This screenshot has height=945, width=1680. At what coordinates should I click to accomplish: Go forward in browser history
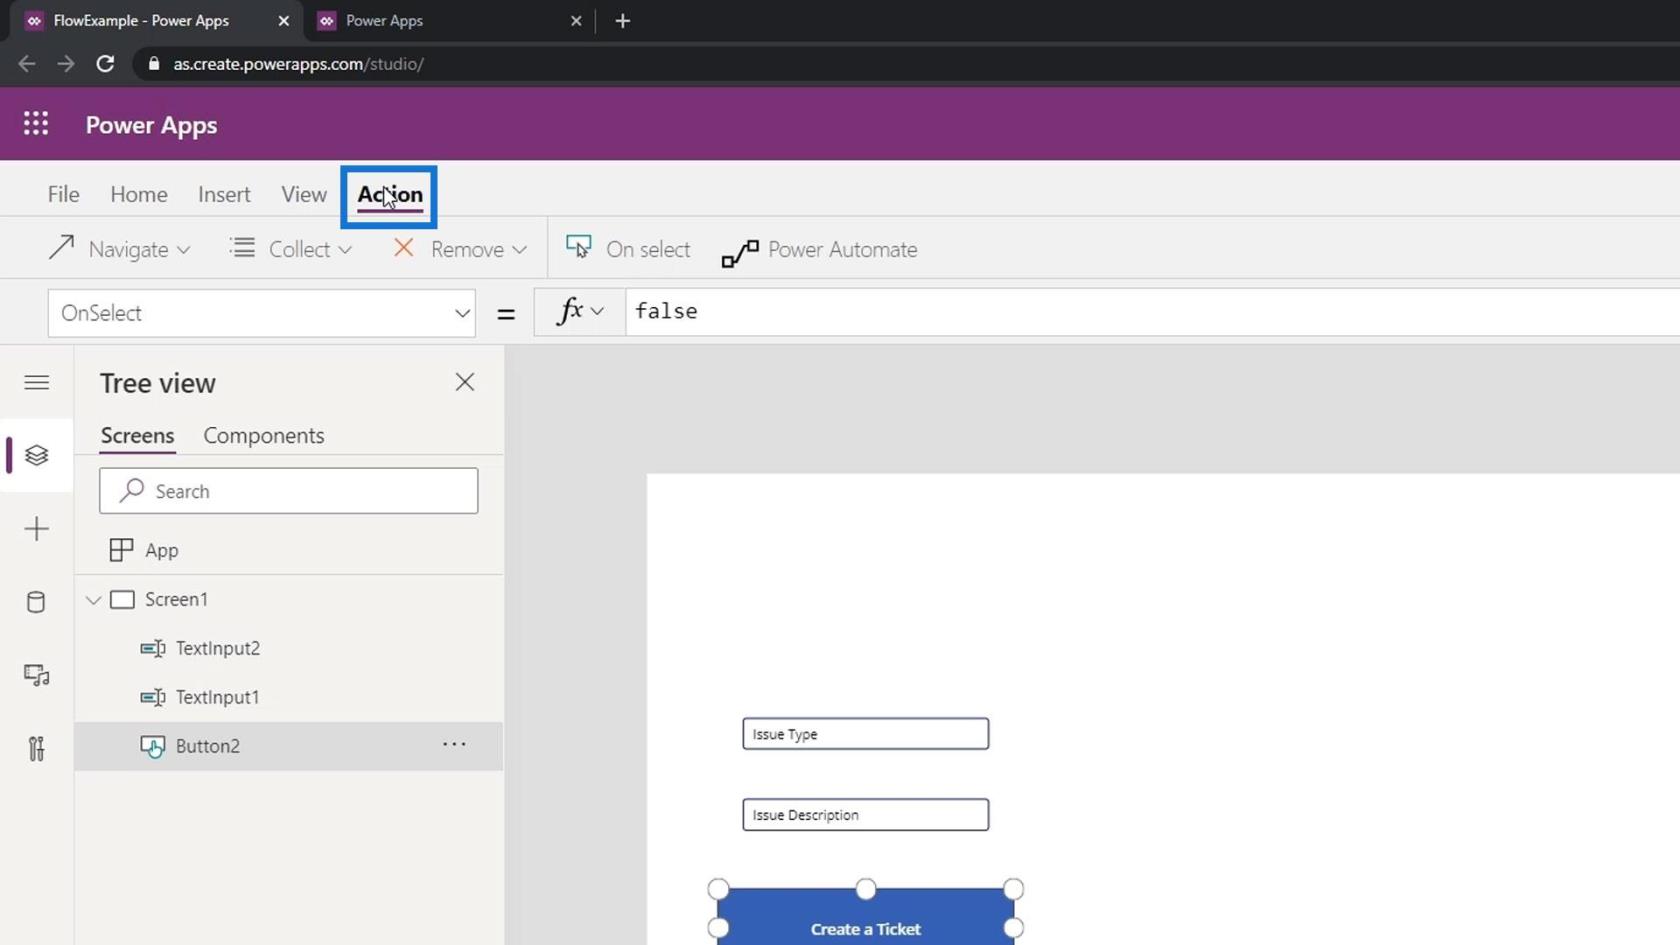(66, 64)
